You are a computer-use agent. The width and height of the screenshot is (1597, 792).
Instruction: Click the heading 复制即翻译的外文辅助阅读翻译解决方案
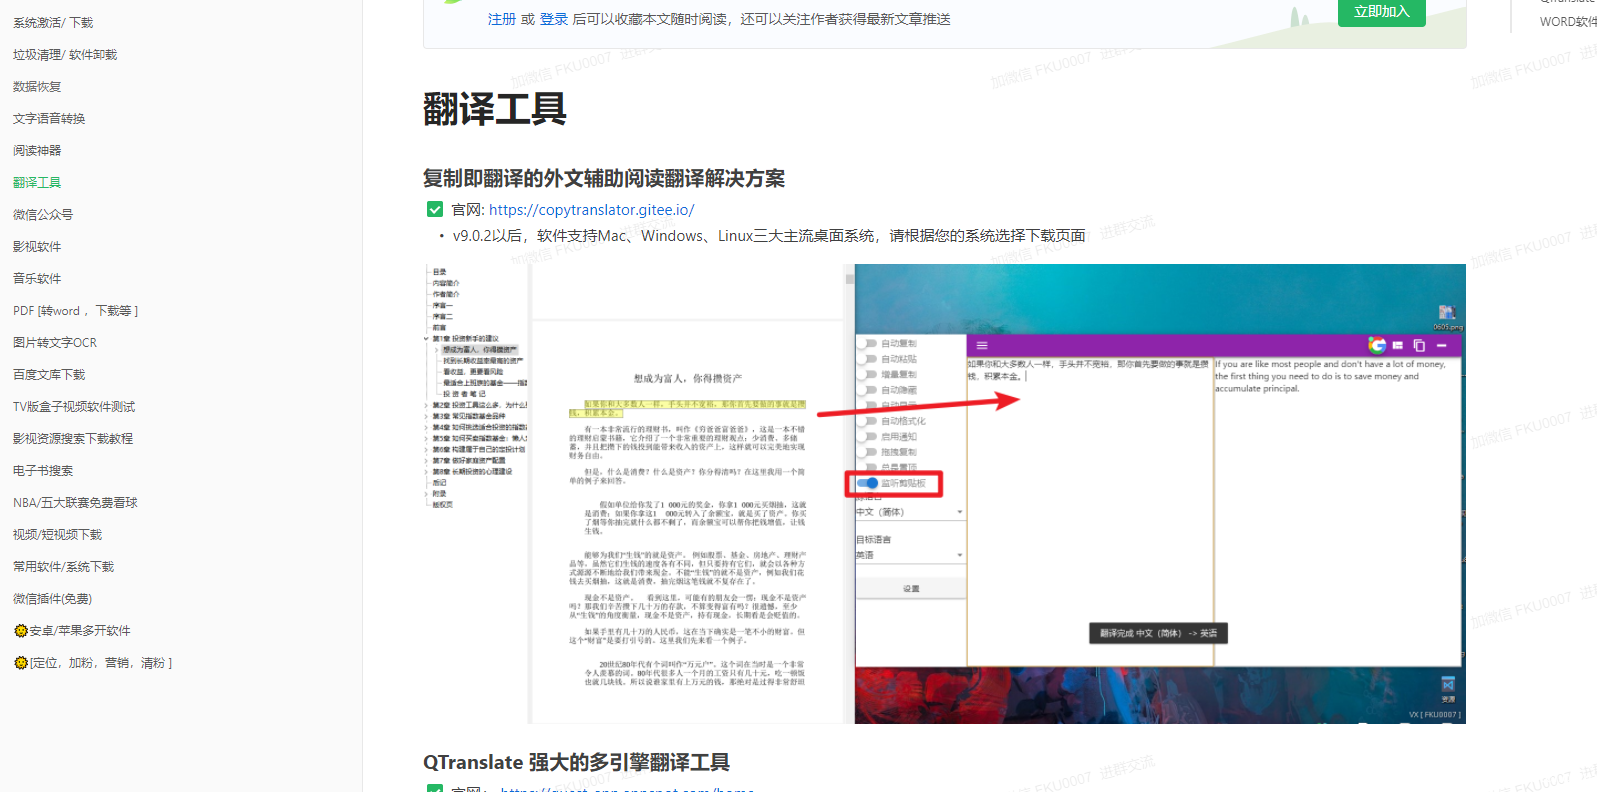coord(604,178)
